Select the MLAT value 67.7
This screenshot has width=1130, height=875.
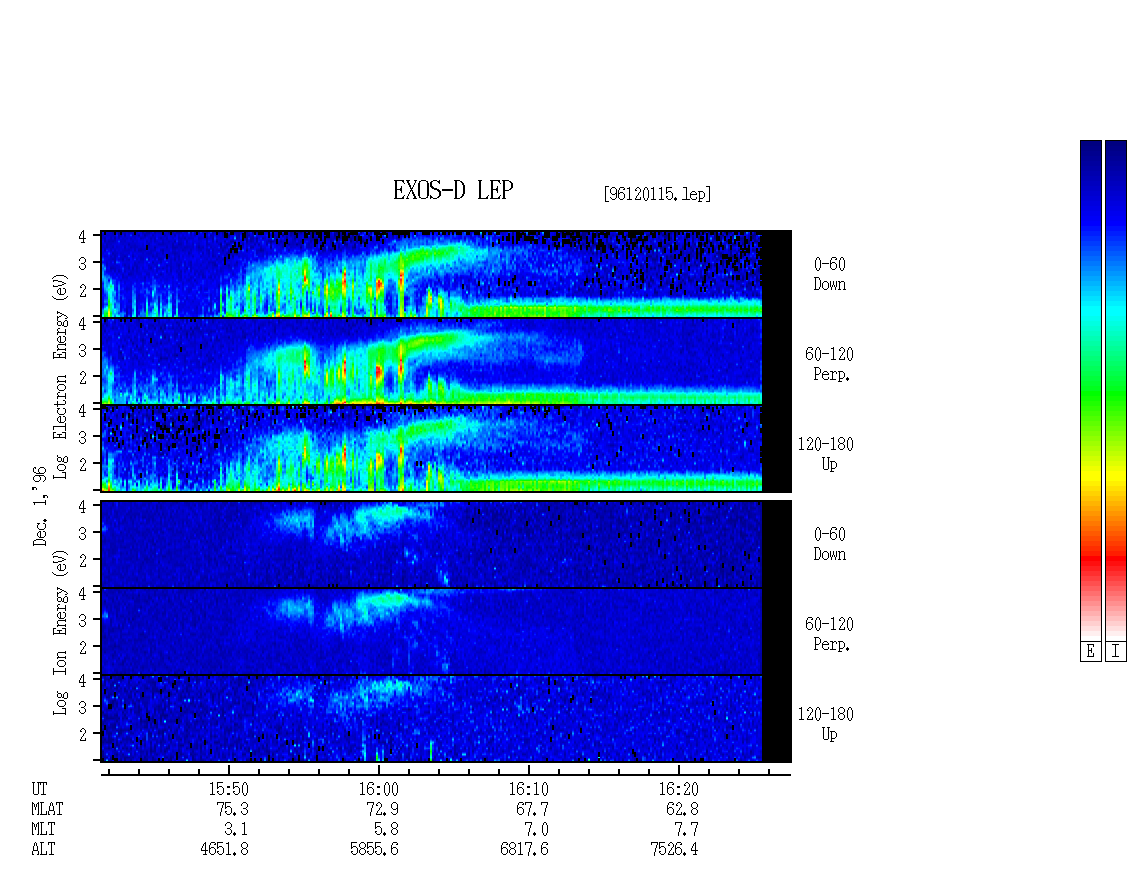click(532, 809)
